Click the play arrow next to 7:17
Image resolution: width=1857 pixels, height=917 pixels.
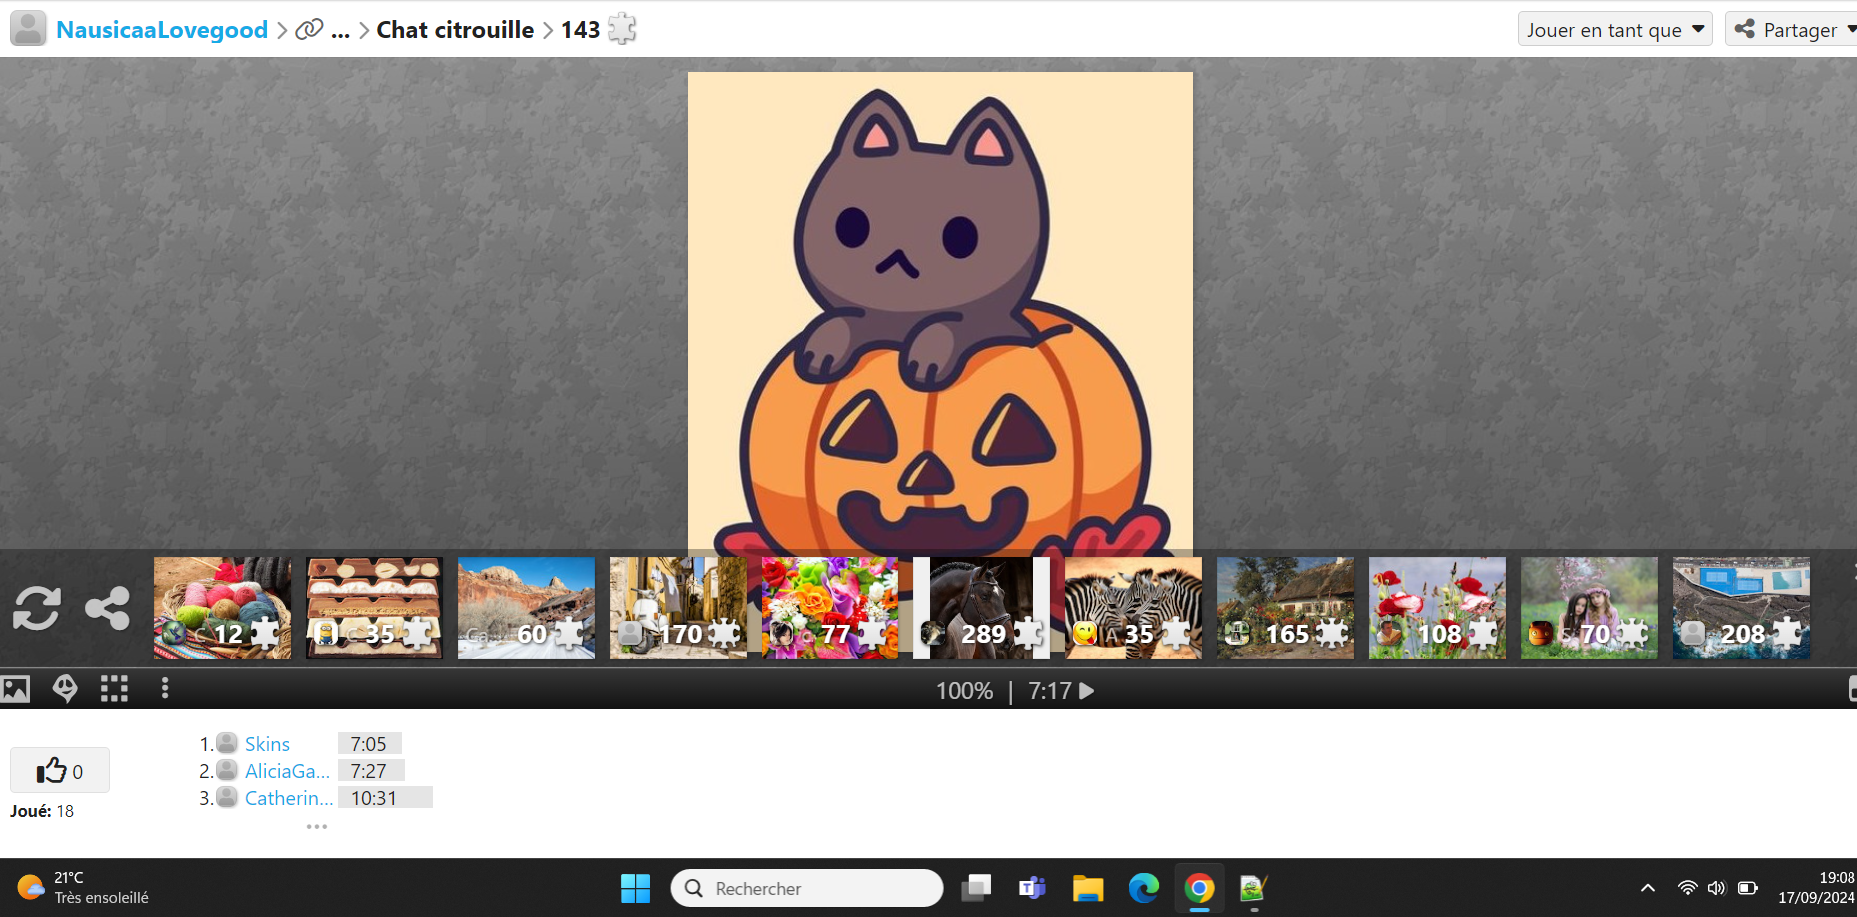[x=1087, y=690]
